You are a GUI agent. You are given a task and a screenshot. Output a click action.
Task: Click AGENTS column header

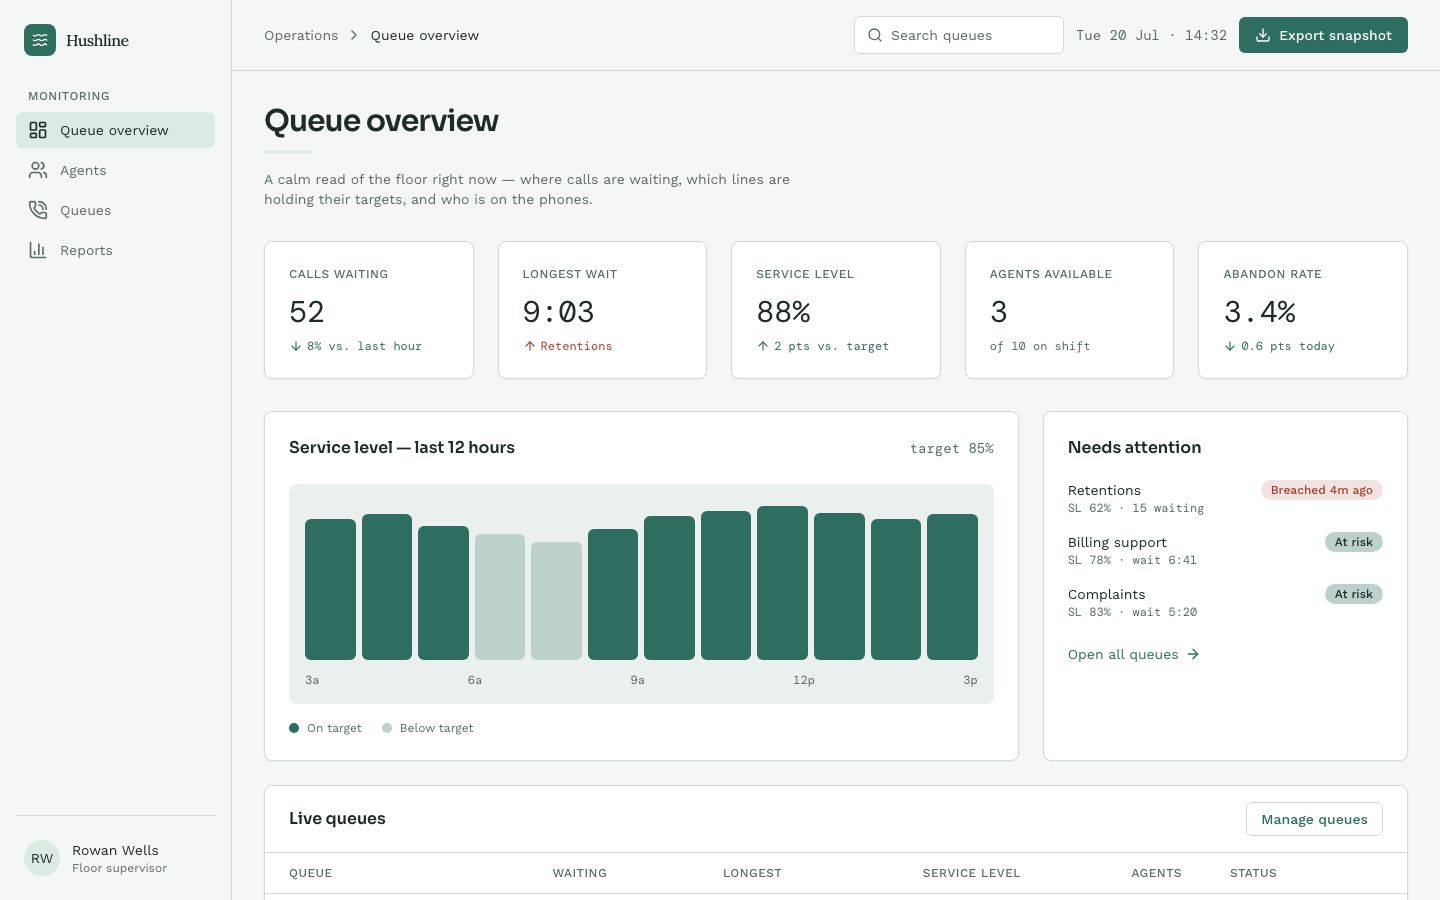1156,873
